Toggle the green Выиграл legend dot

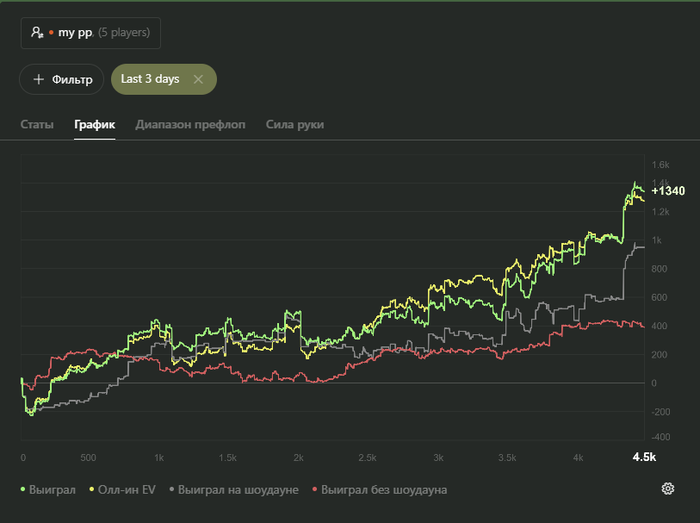(x=23, y=490)
